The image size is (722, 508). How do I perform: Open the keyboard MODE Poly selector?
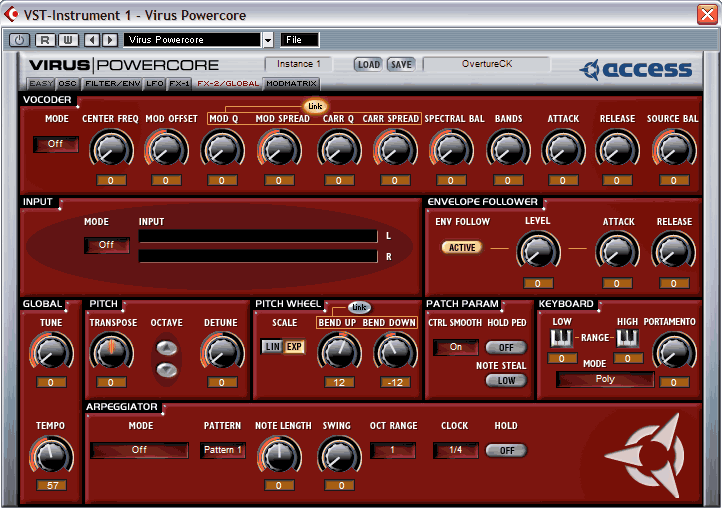(x=605, y=380)
